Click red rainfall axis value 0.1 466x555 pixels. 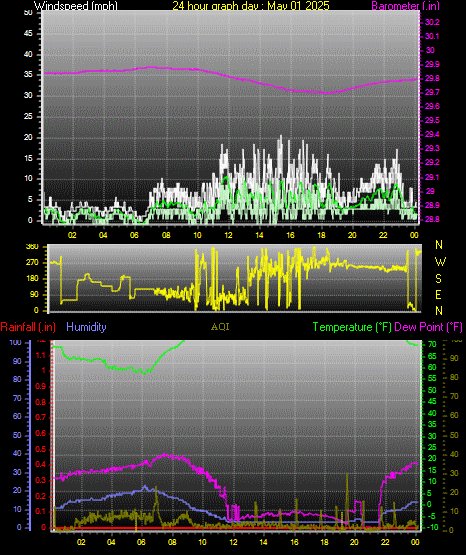[x=41, y=511]
